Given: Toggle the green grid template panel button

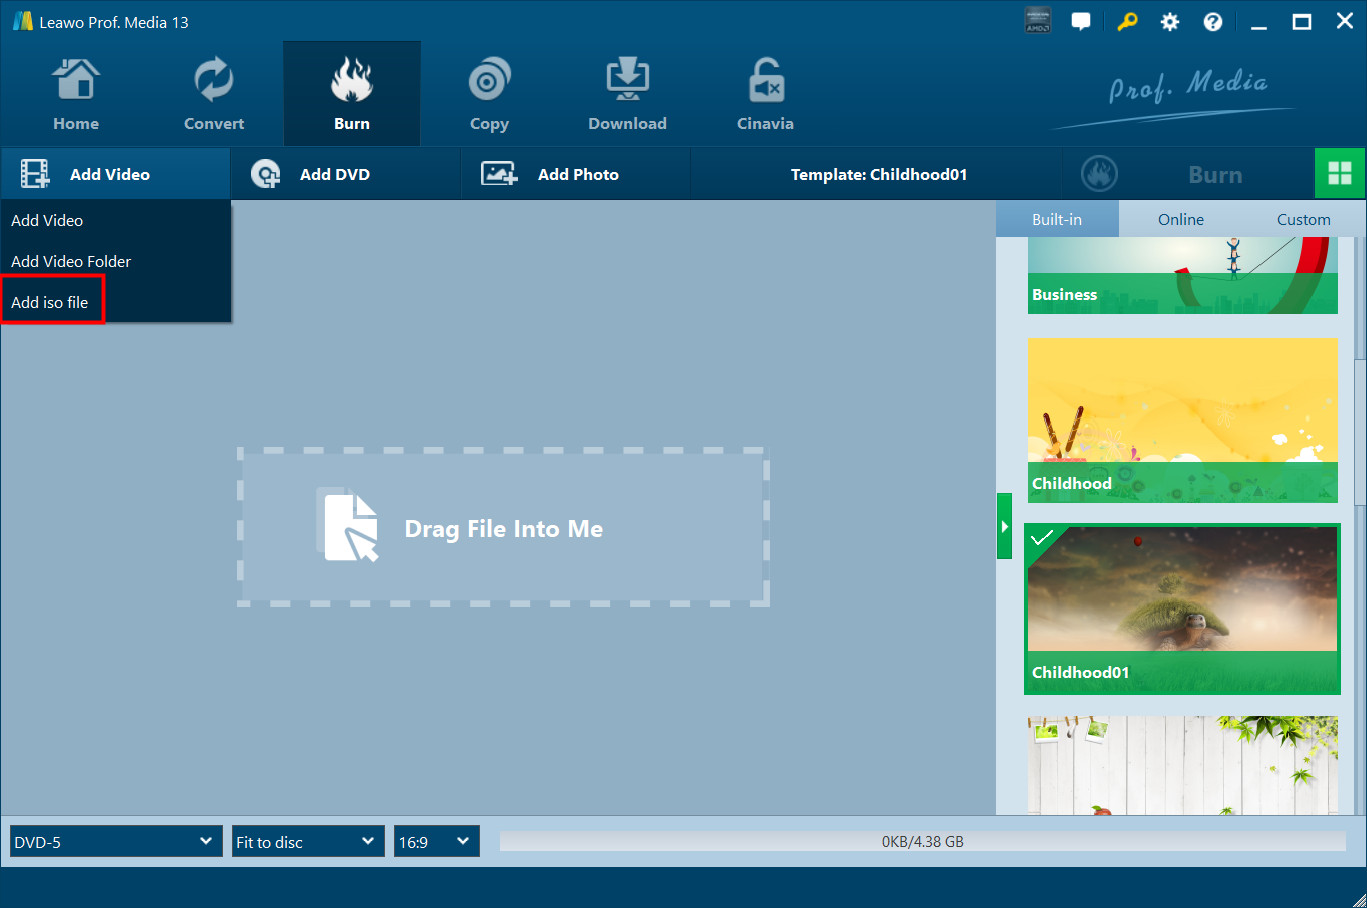Looking at the screenshot, I should (1340, 174).
